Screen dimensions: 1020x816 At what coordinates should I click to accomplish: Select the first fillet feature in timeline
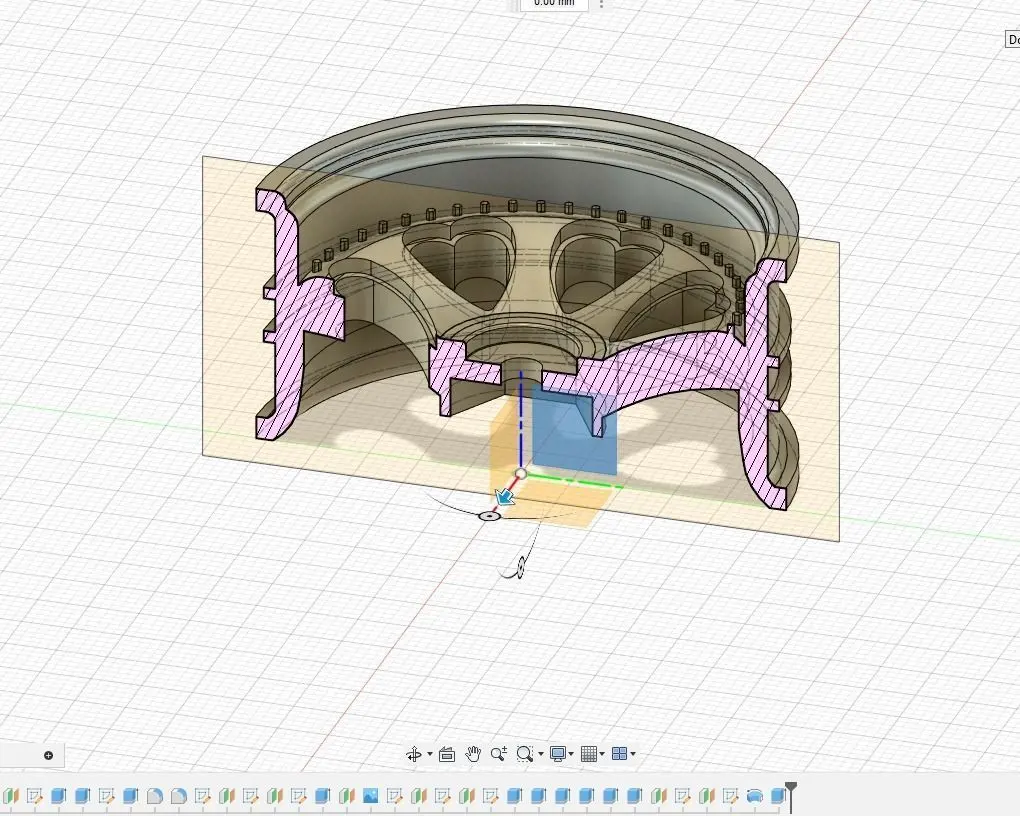coord(155,795)
